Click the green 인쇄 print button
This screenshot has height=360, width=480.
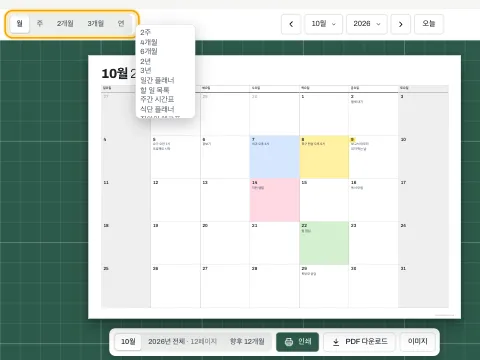pyautogui.click(x=297, y=342)
